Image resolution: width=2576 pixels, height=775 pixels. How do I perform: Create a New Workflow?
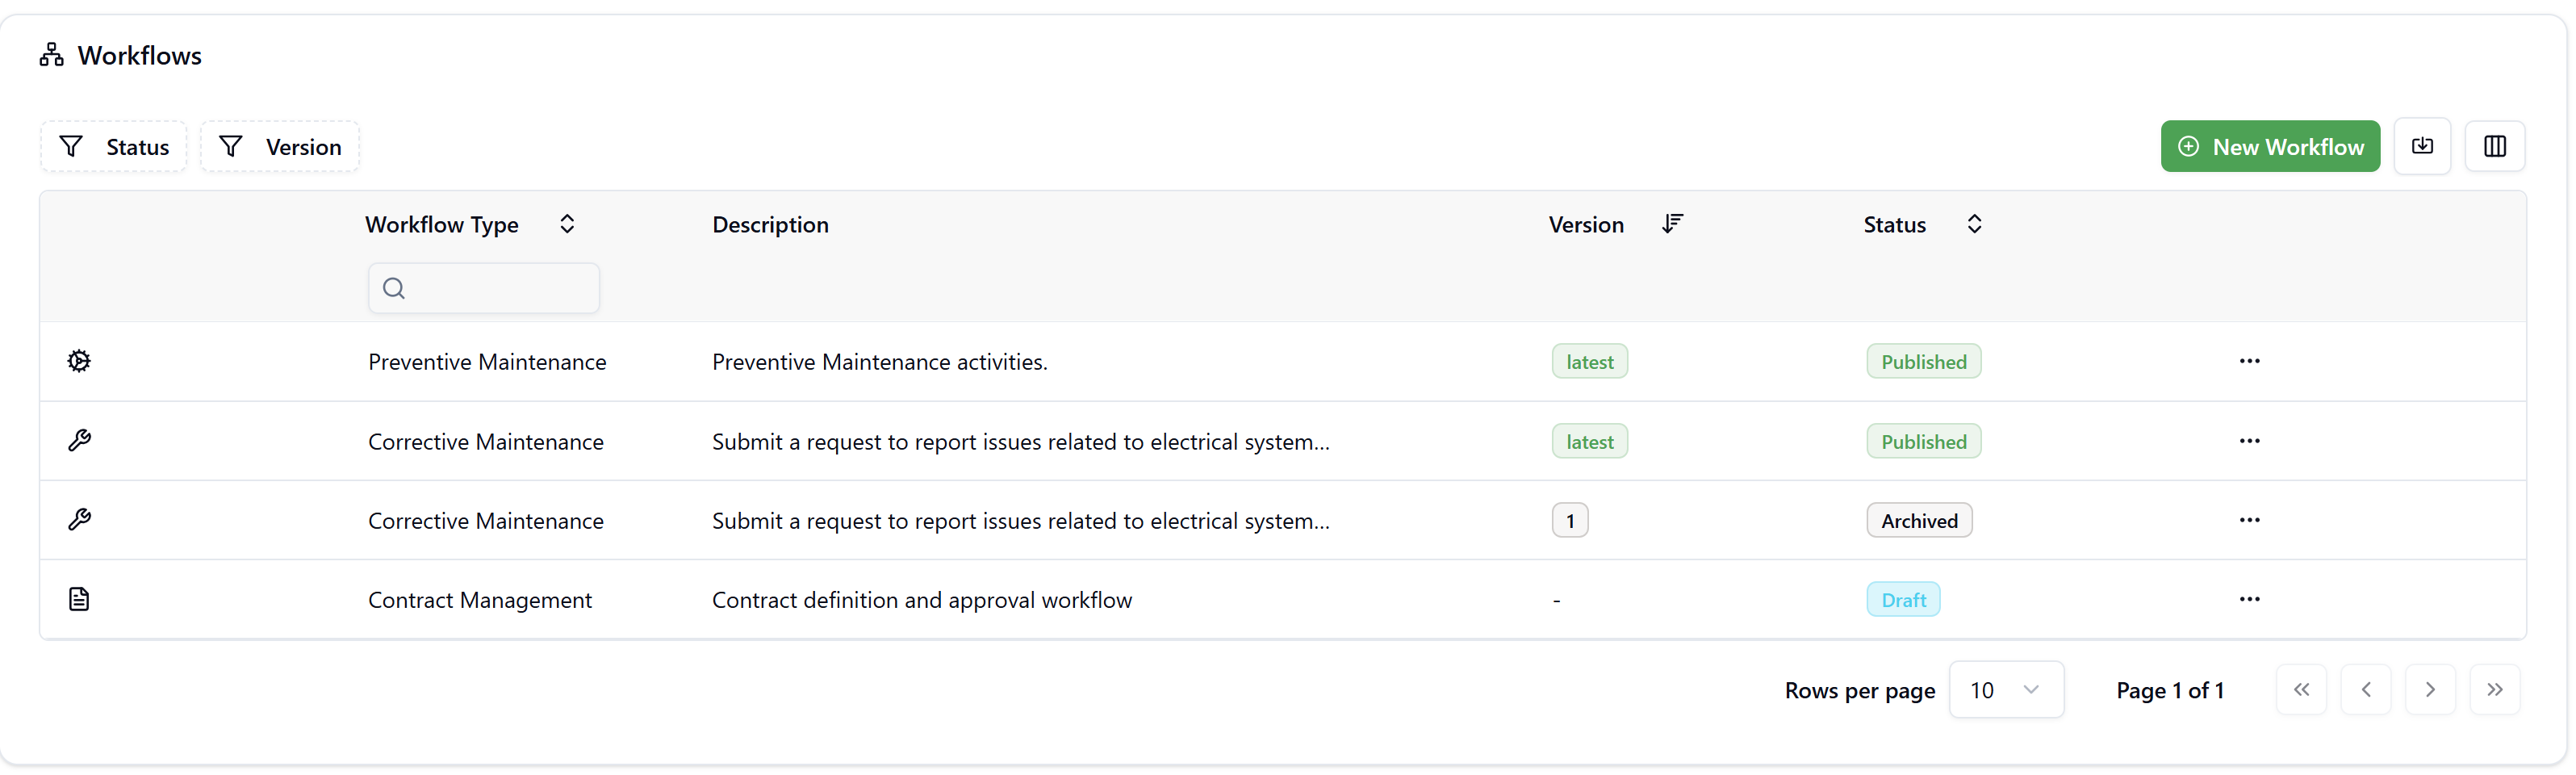[x=2270, y=147]
